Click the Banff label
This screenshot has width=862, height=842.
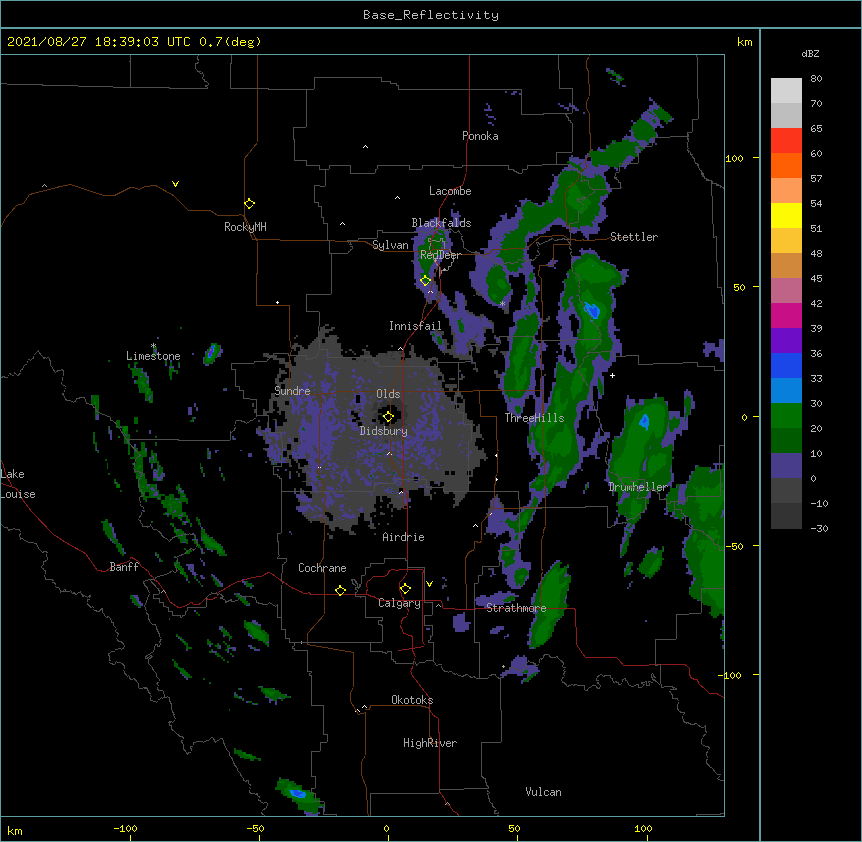[x=124, y=567]
